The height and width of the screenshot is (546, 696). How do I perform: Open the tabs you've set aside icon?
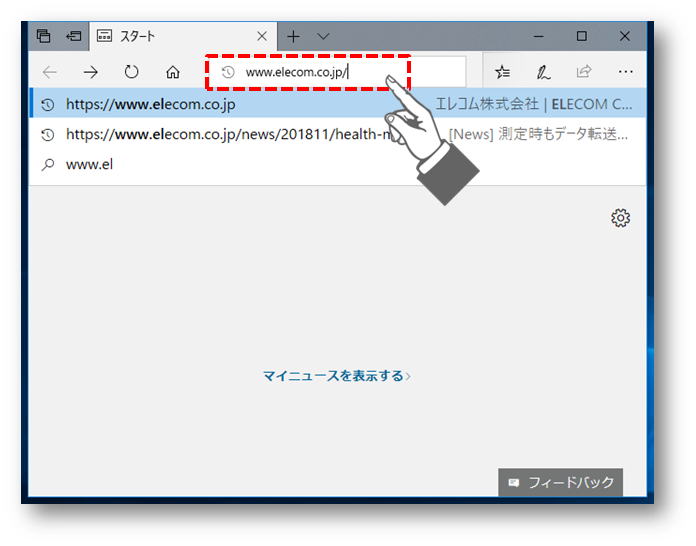click(x=44, y=36)
